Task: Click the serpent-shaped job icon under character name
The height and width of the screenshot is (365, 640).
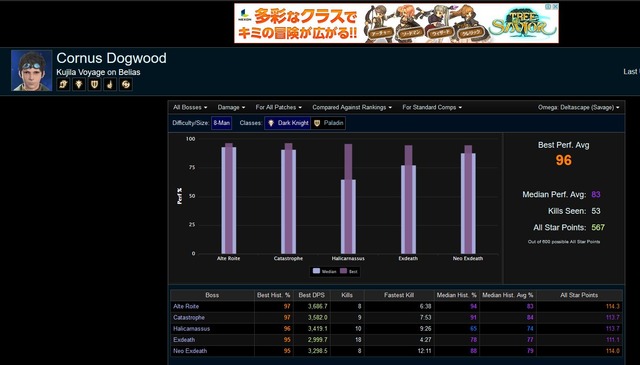Action: [x=63, y=84]
